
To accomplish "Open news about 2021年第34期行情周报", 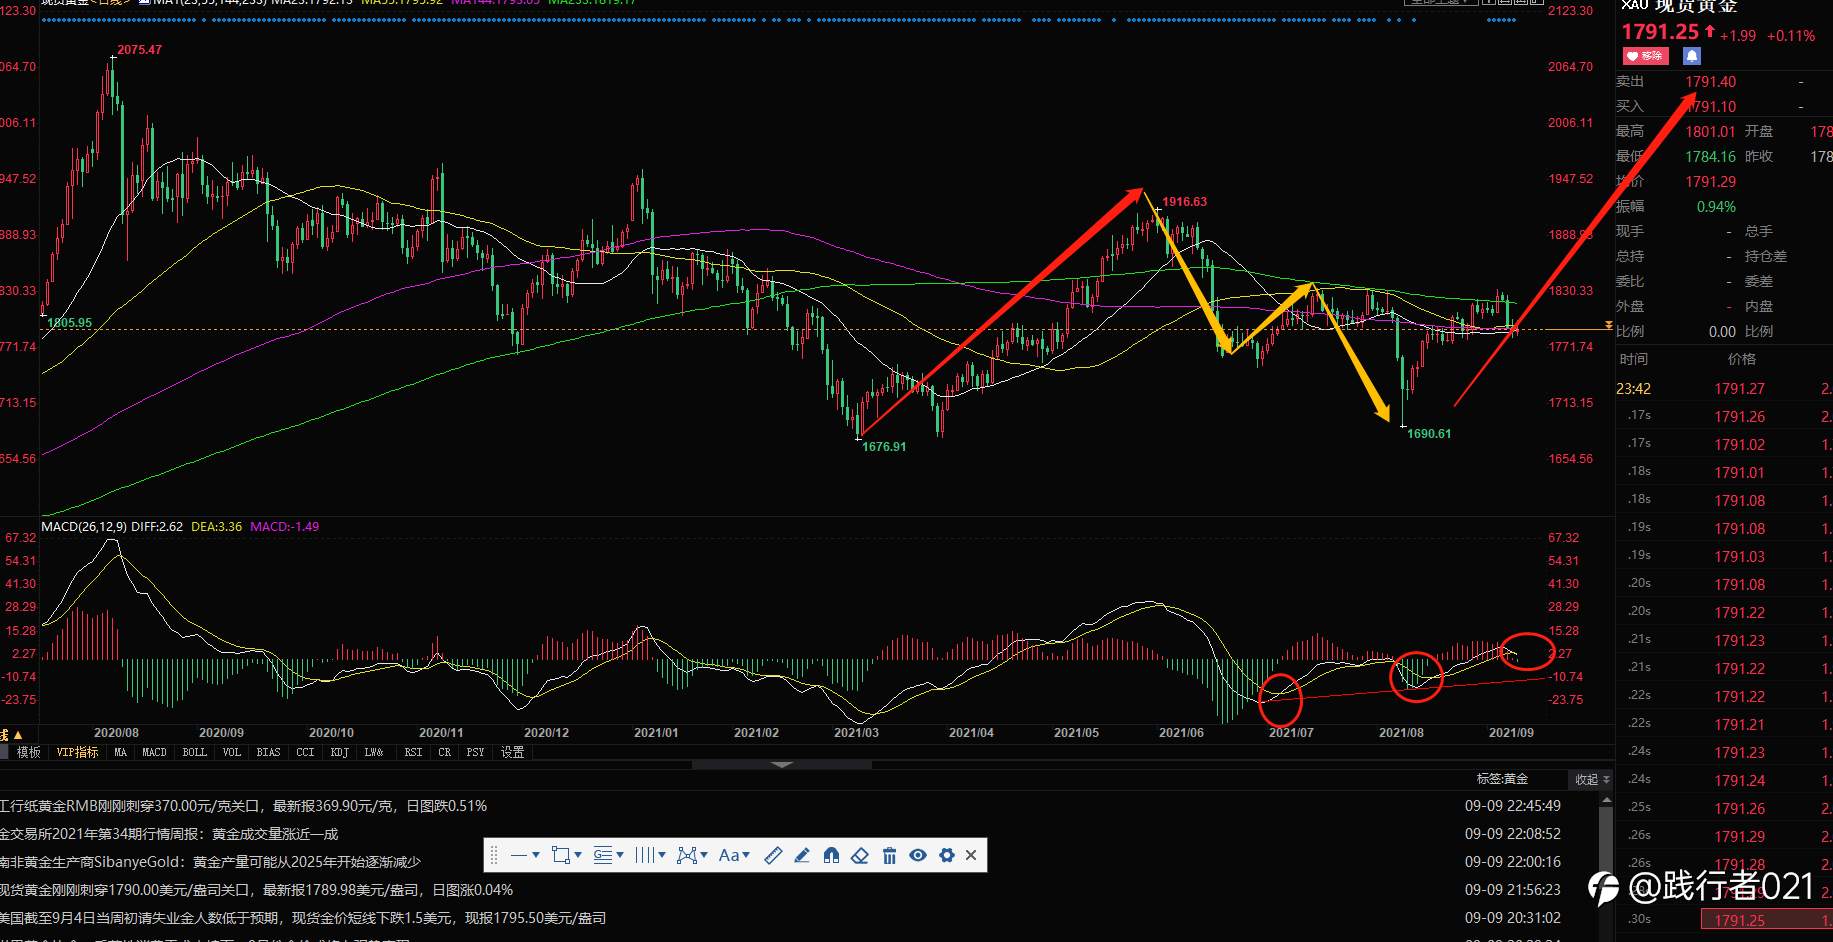I will coord(169,833).
